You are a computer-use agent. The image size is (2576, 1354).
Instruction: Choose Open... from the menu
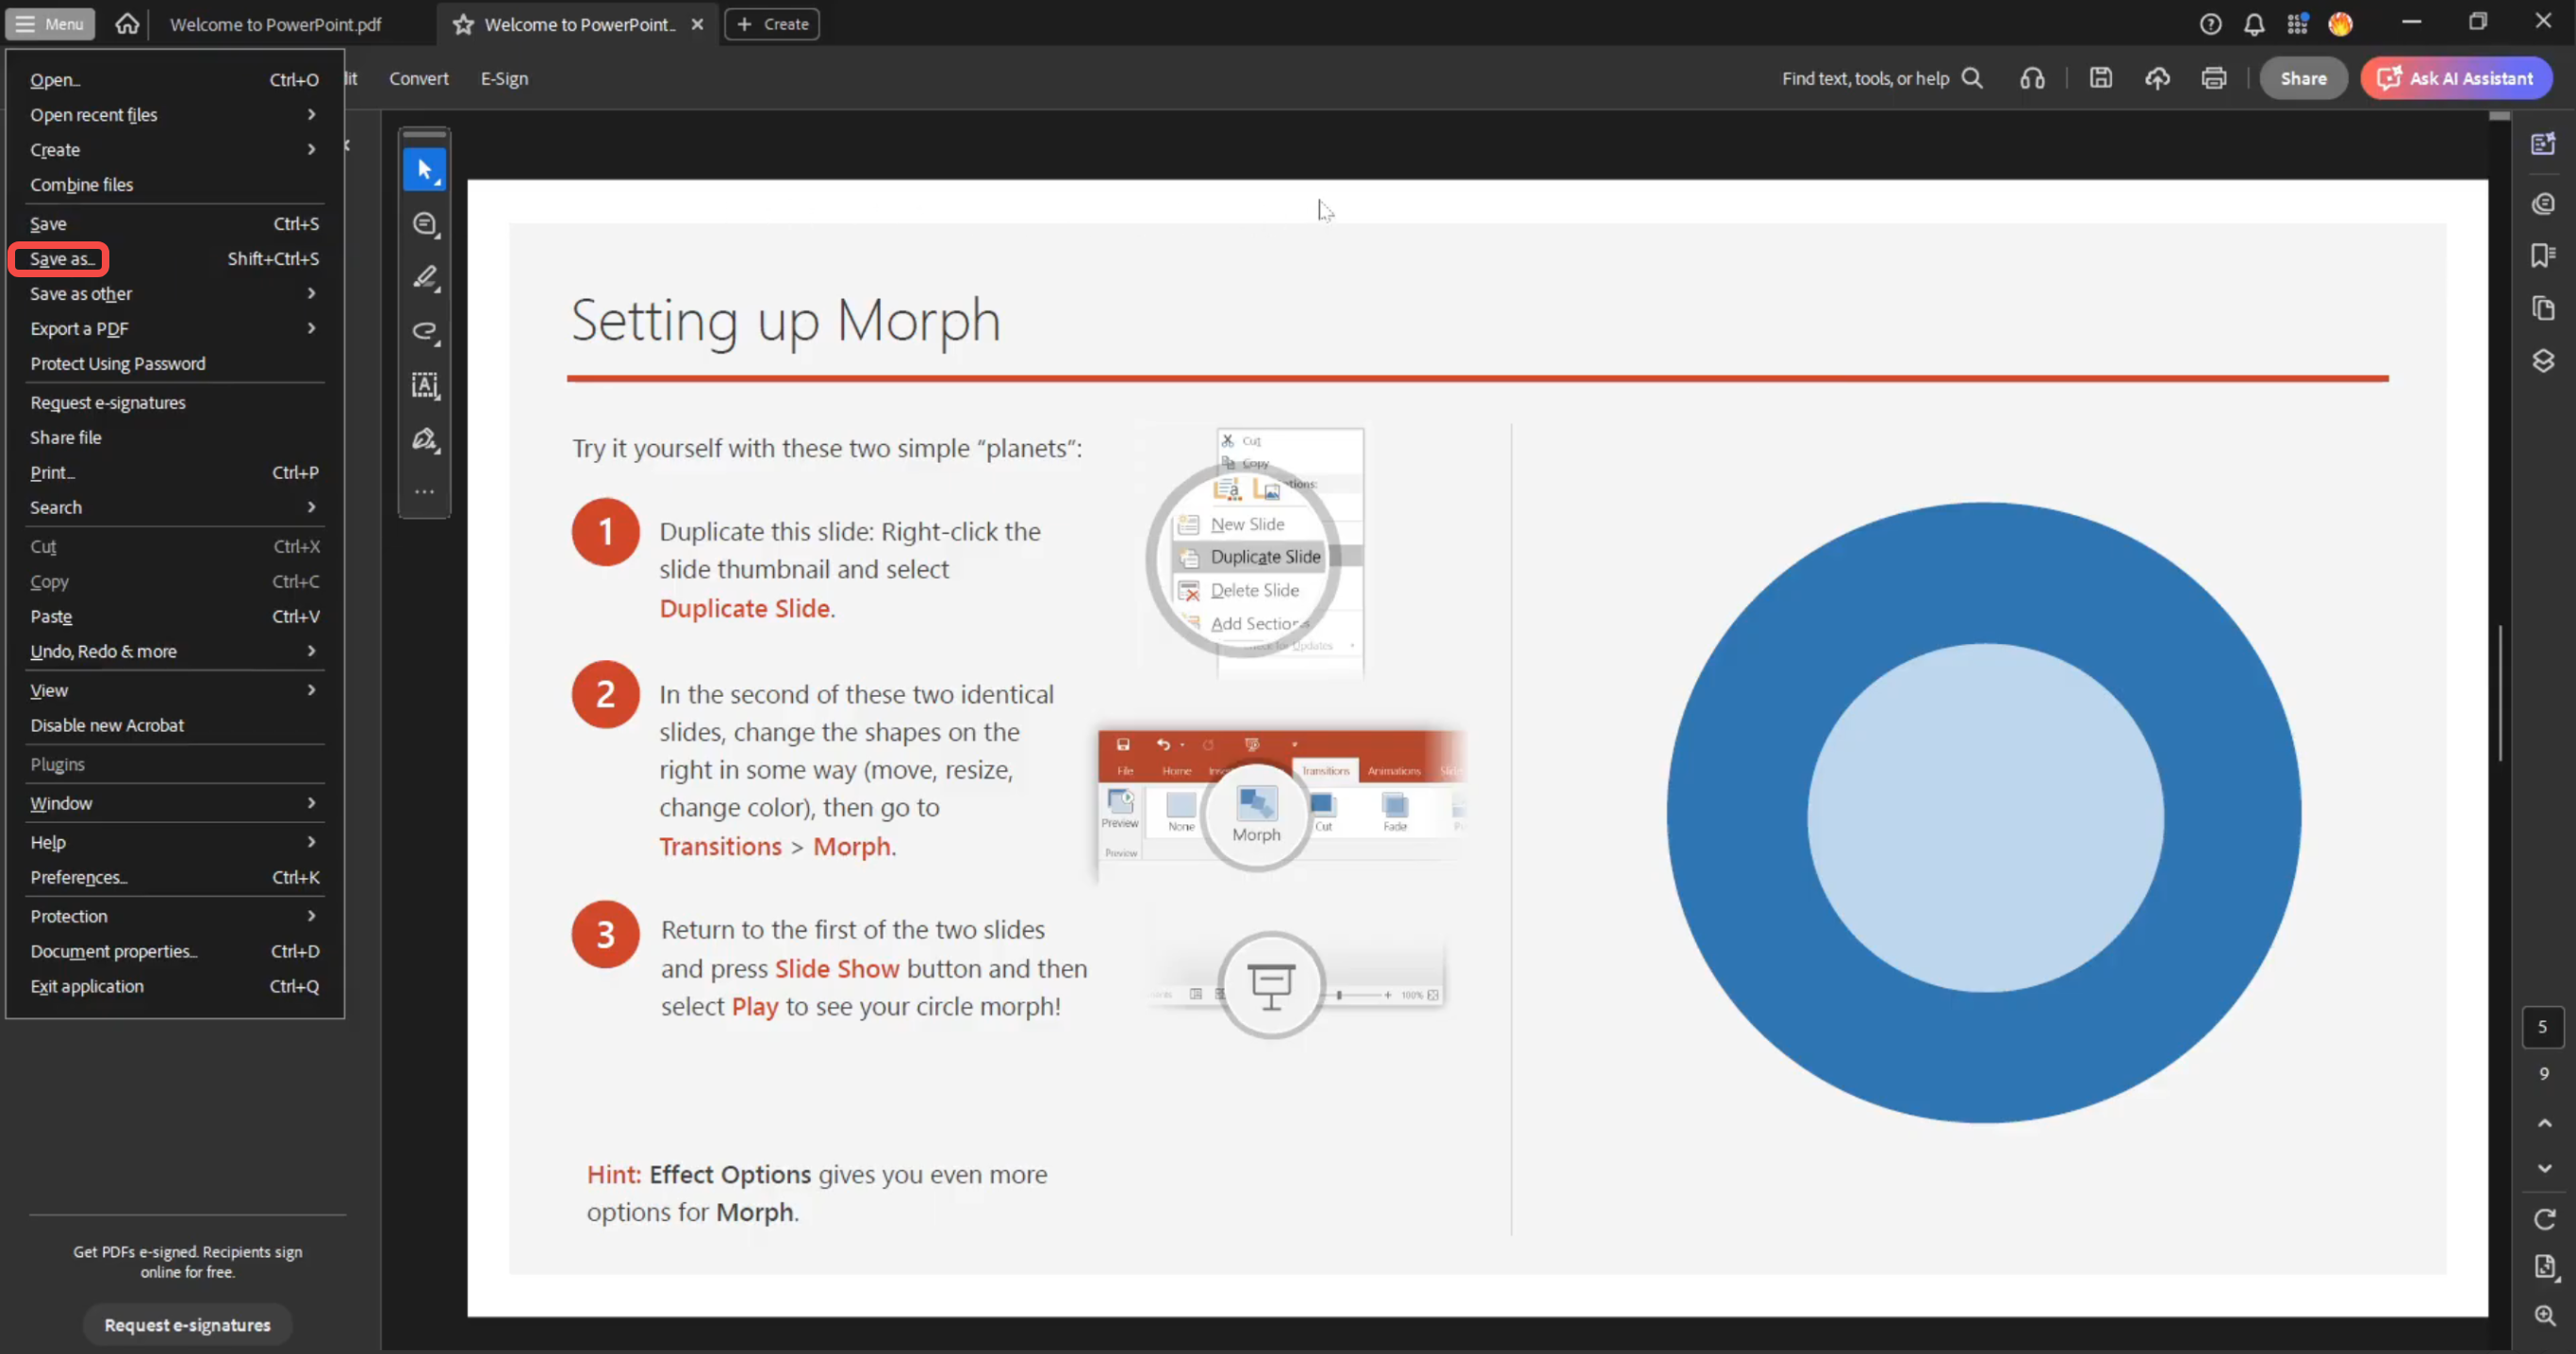coord(174,80)
